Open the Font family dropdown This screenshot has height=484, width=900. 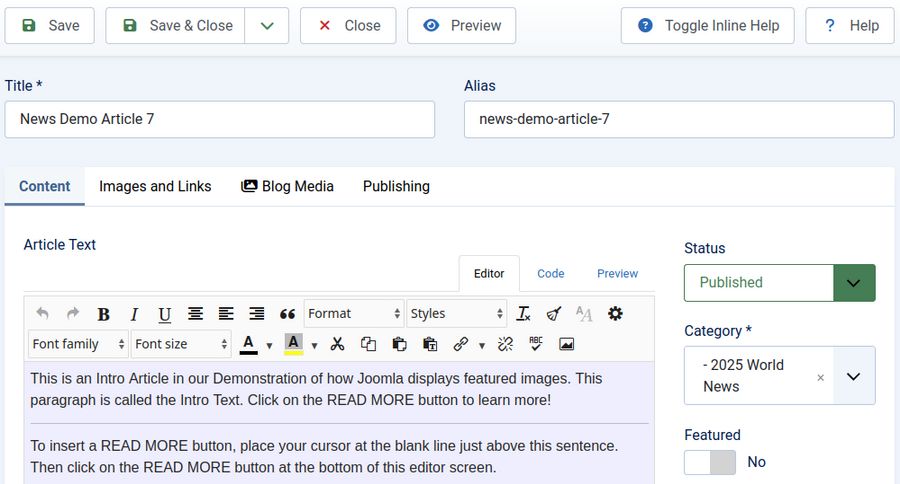point(79,344)
